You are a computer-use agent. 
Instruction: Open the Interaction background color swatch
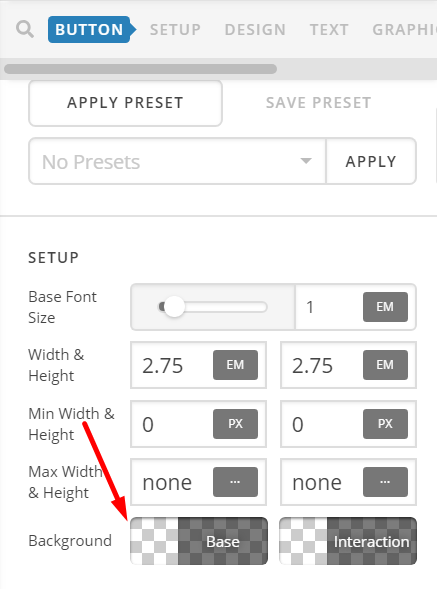click(x=348, y=541)
